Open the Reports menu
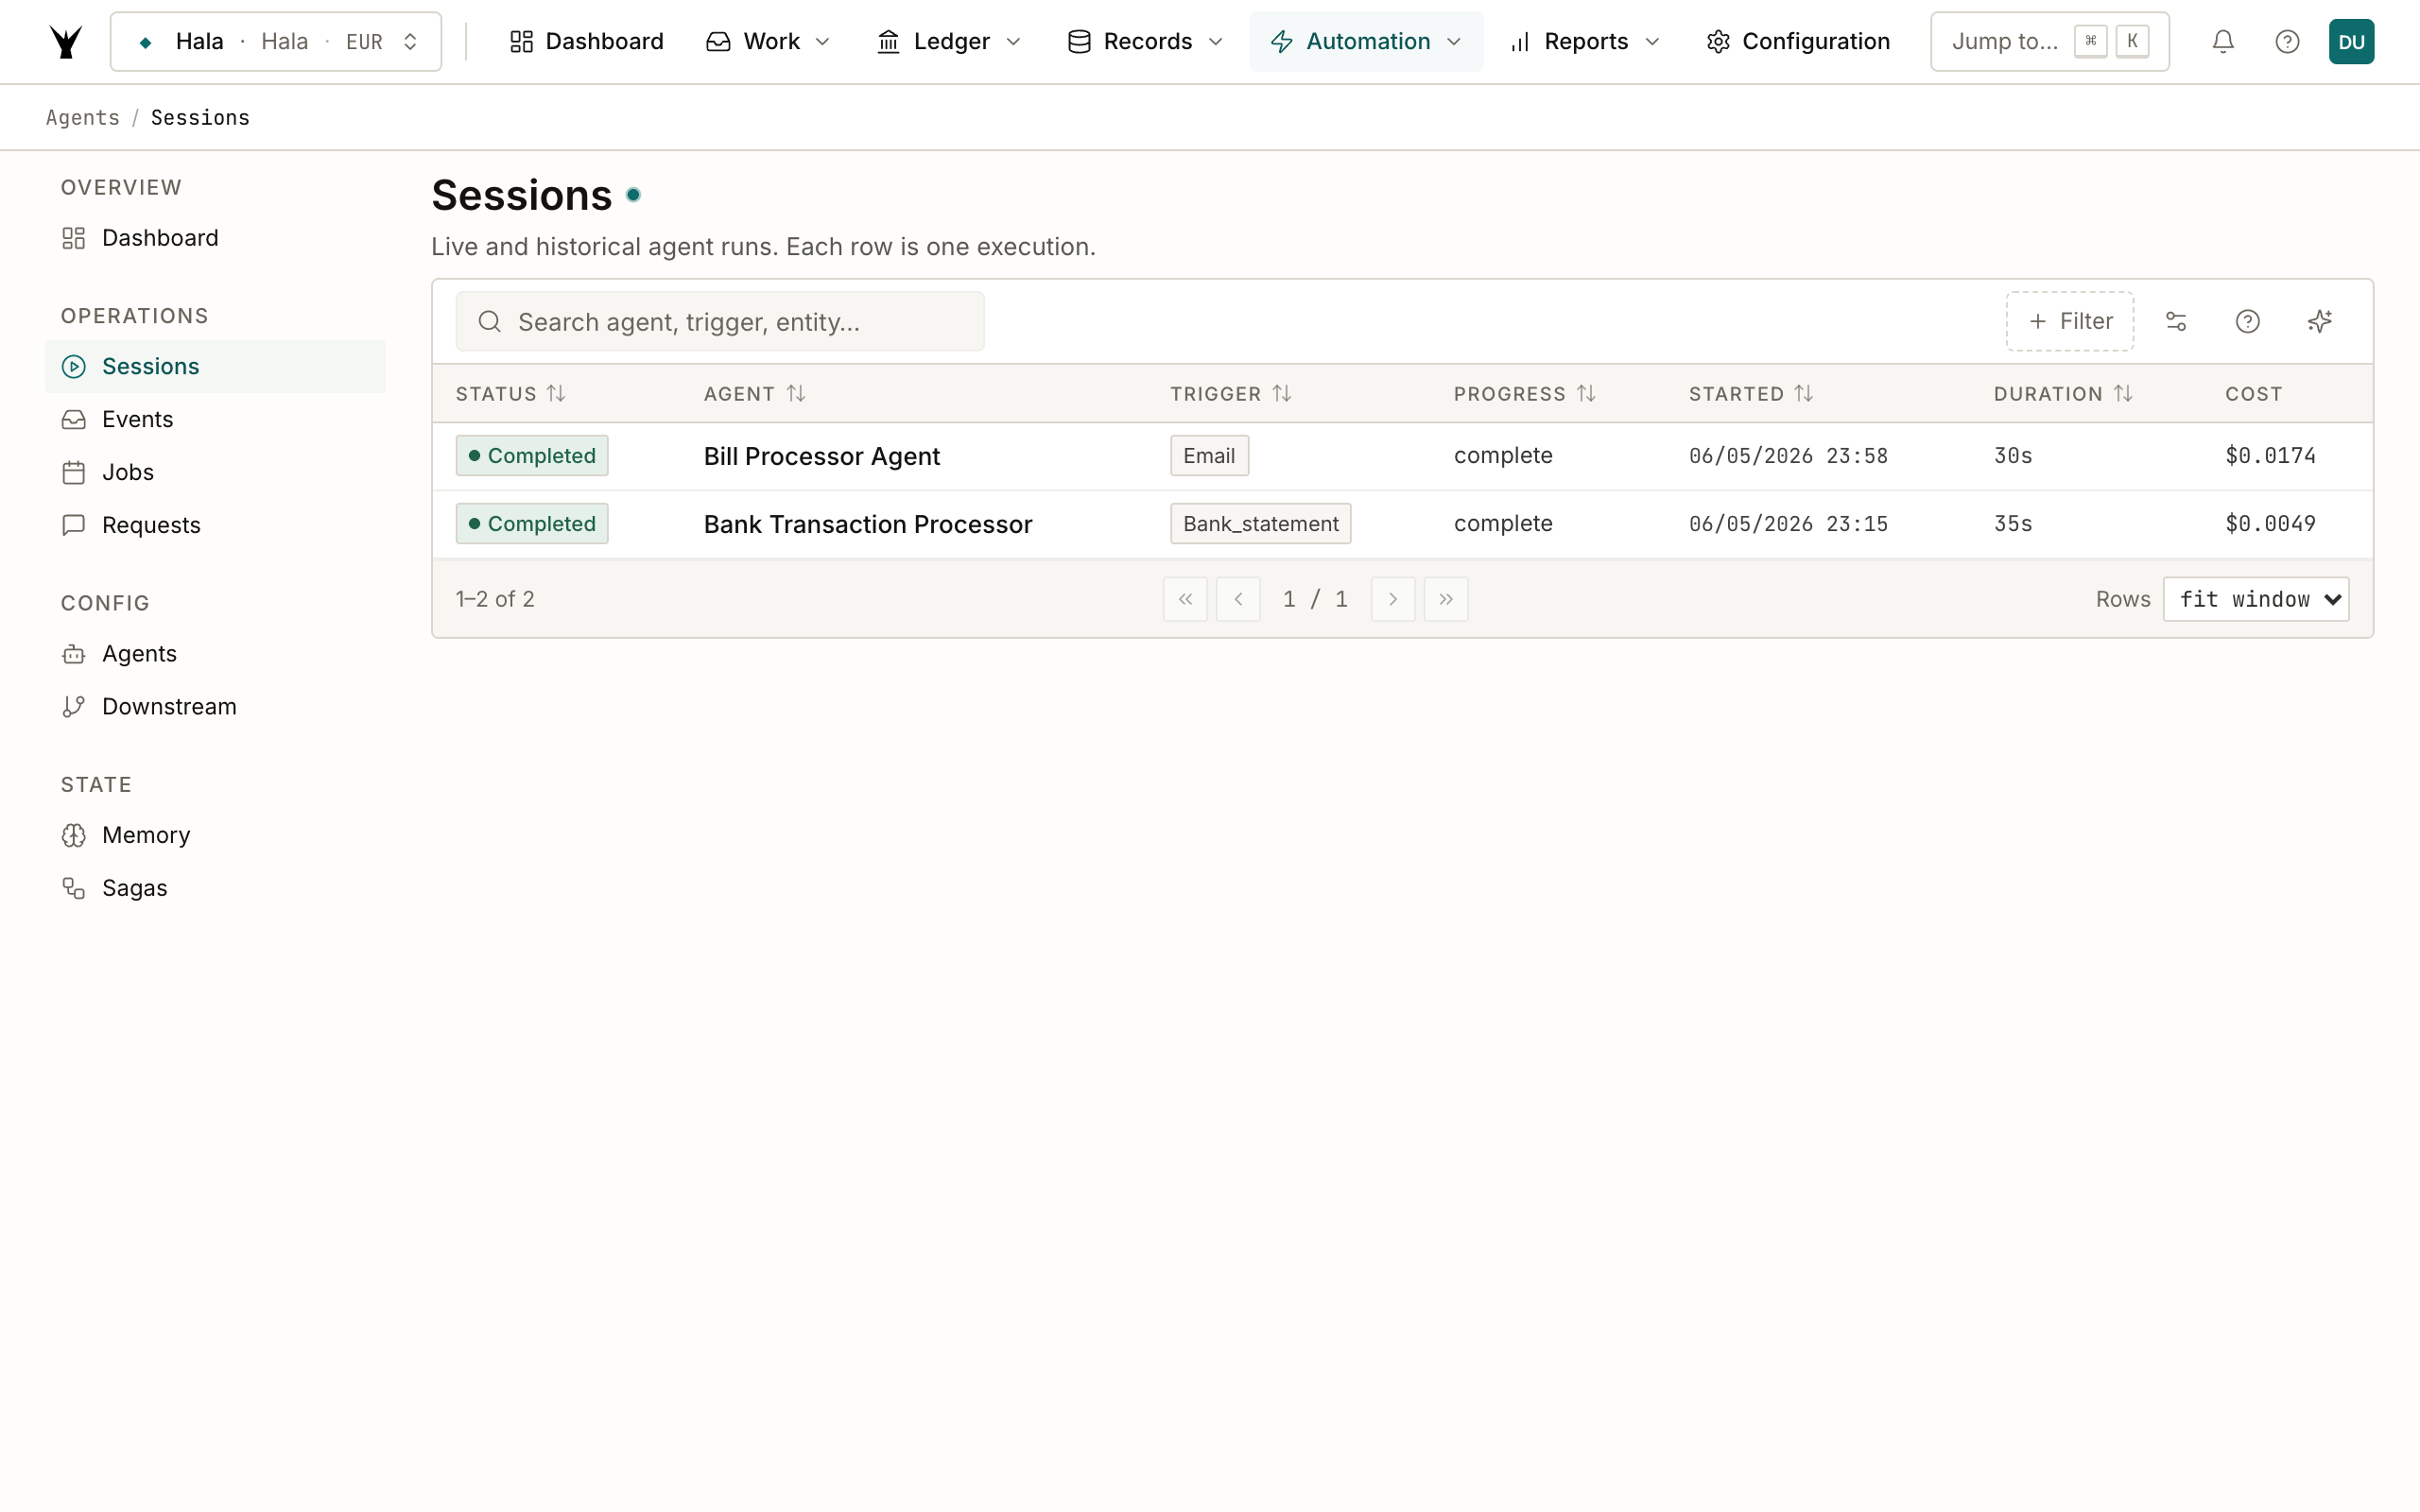Image resolution: width=2420 pixels, height=1512 pixels. pos(1584,41)
